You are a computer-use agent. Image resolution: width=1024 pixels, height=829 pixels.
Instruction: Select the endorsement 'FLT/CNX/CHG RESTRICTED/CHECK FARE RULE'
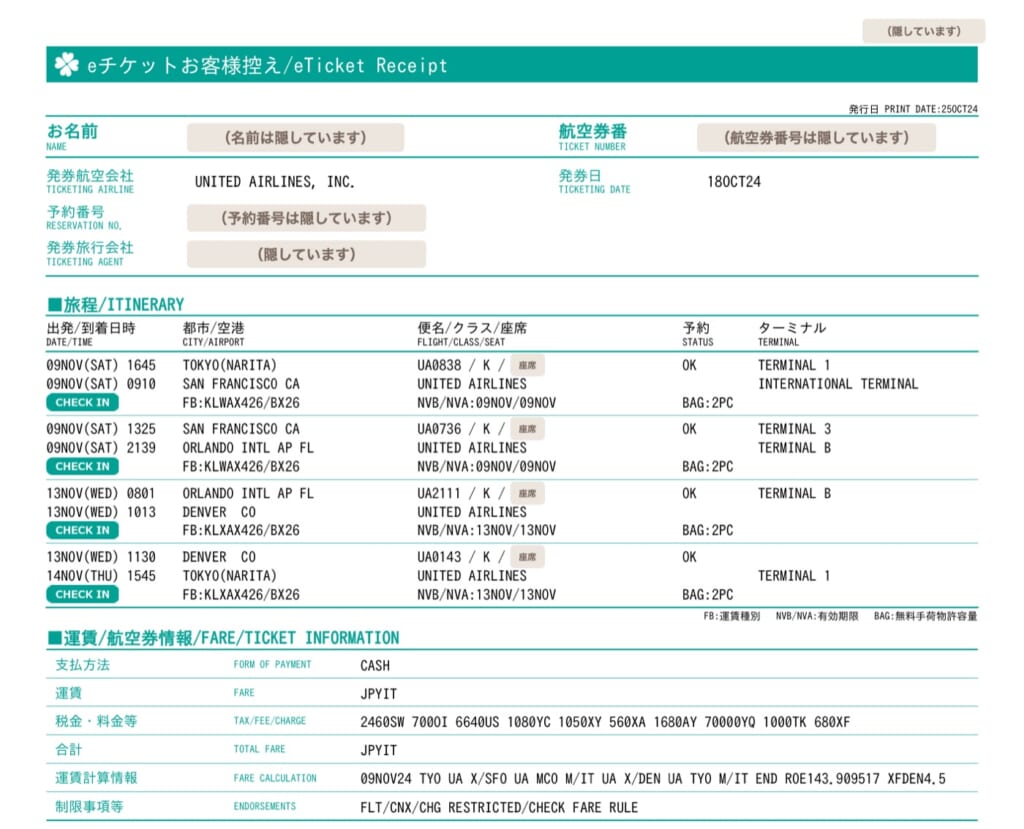(x=499, y=807)
